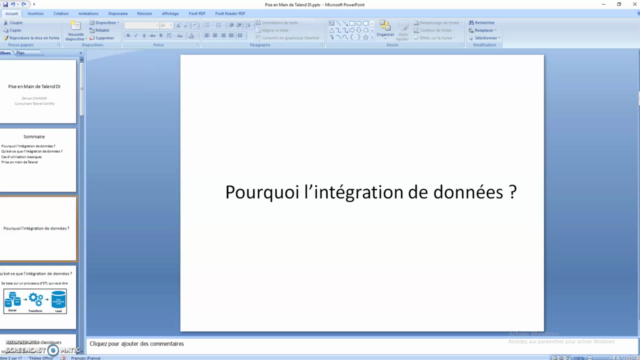Click Convertir en graphique SmartArt
Viewport: 640px width, 360px height.
click(x=289, y=38)
